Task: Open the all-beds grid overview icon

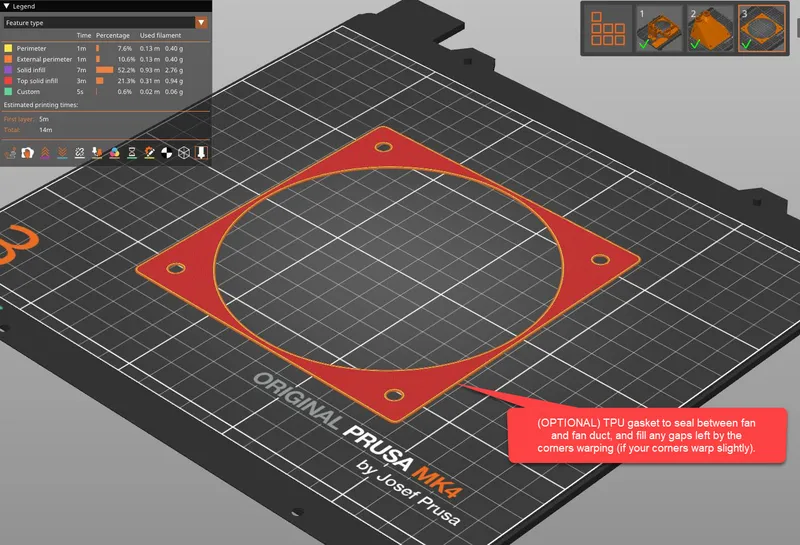Action: (x=607, y=29)
